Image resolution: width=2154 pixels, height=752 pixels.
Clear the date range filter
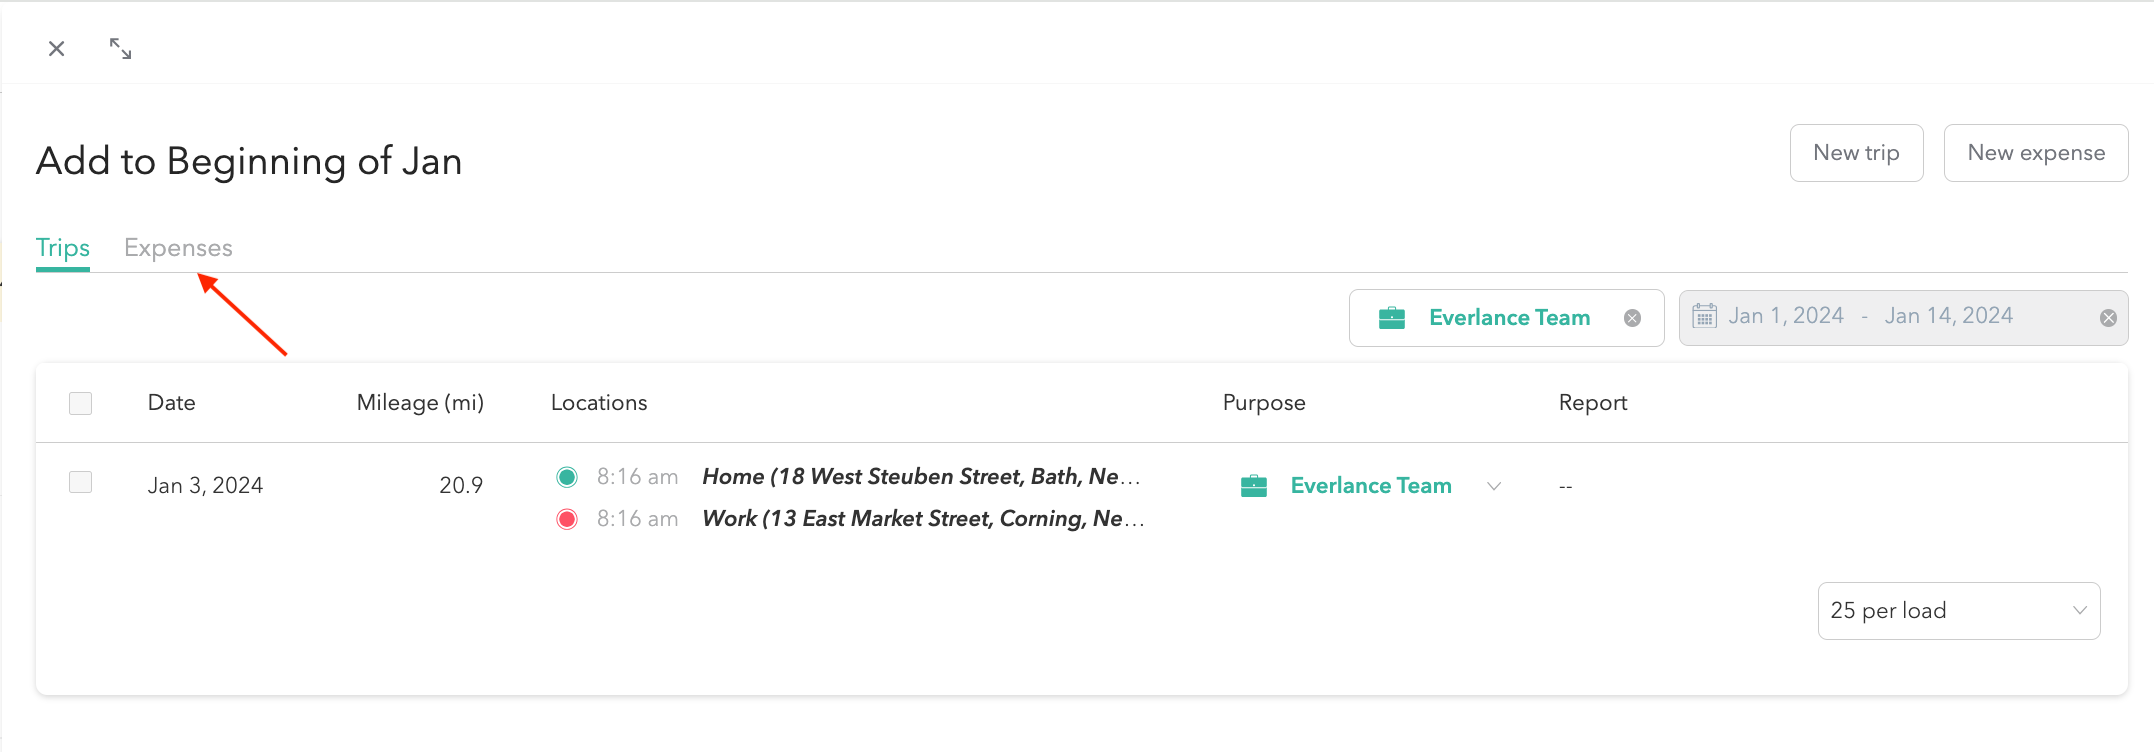pos(2108,318)
